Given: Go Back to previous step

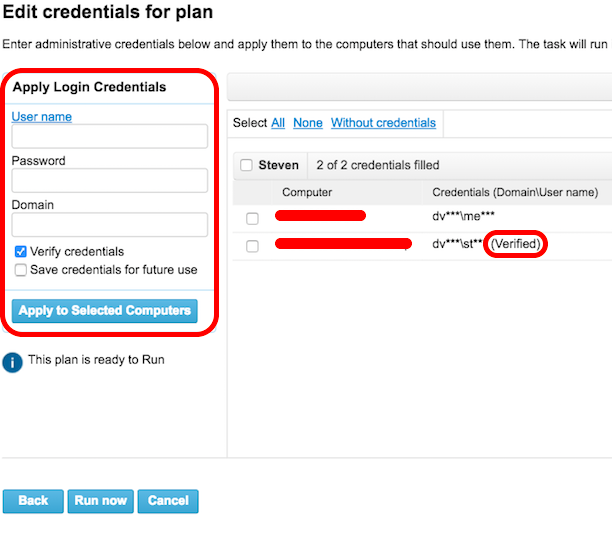Looking at the screenshot, I should point(33,501).
